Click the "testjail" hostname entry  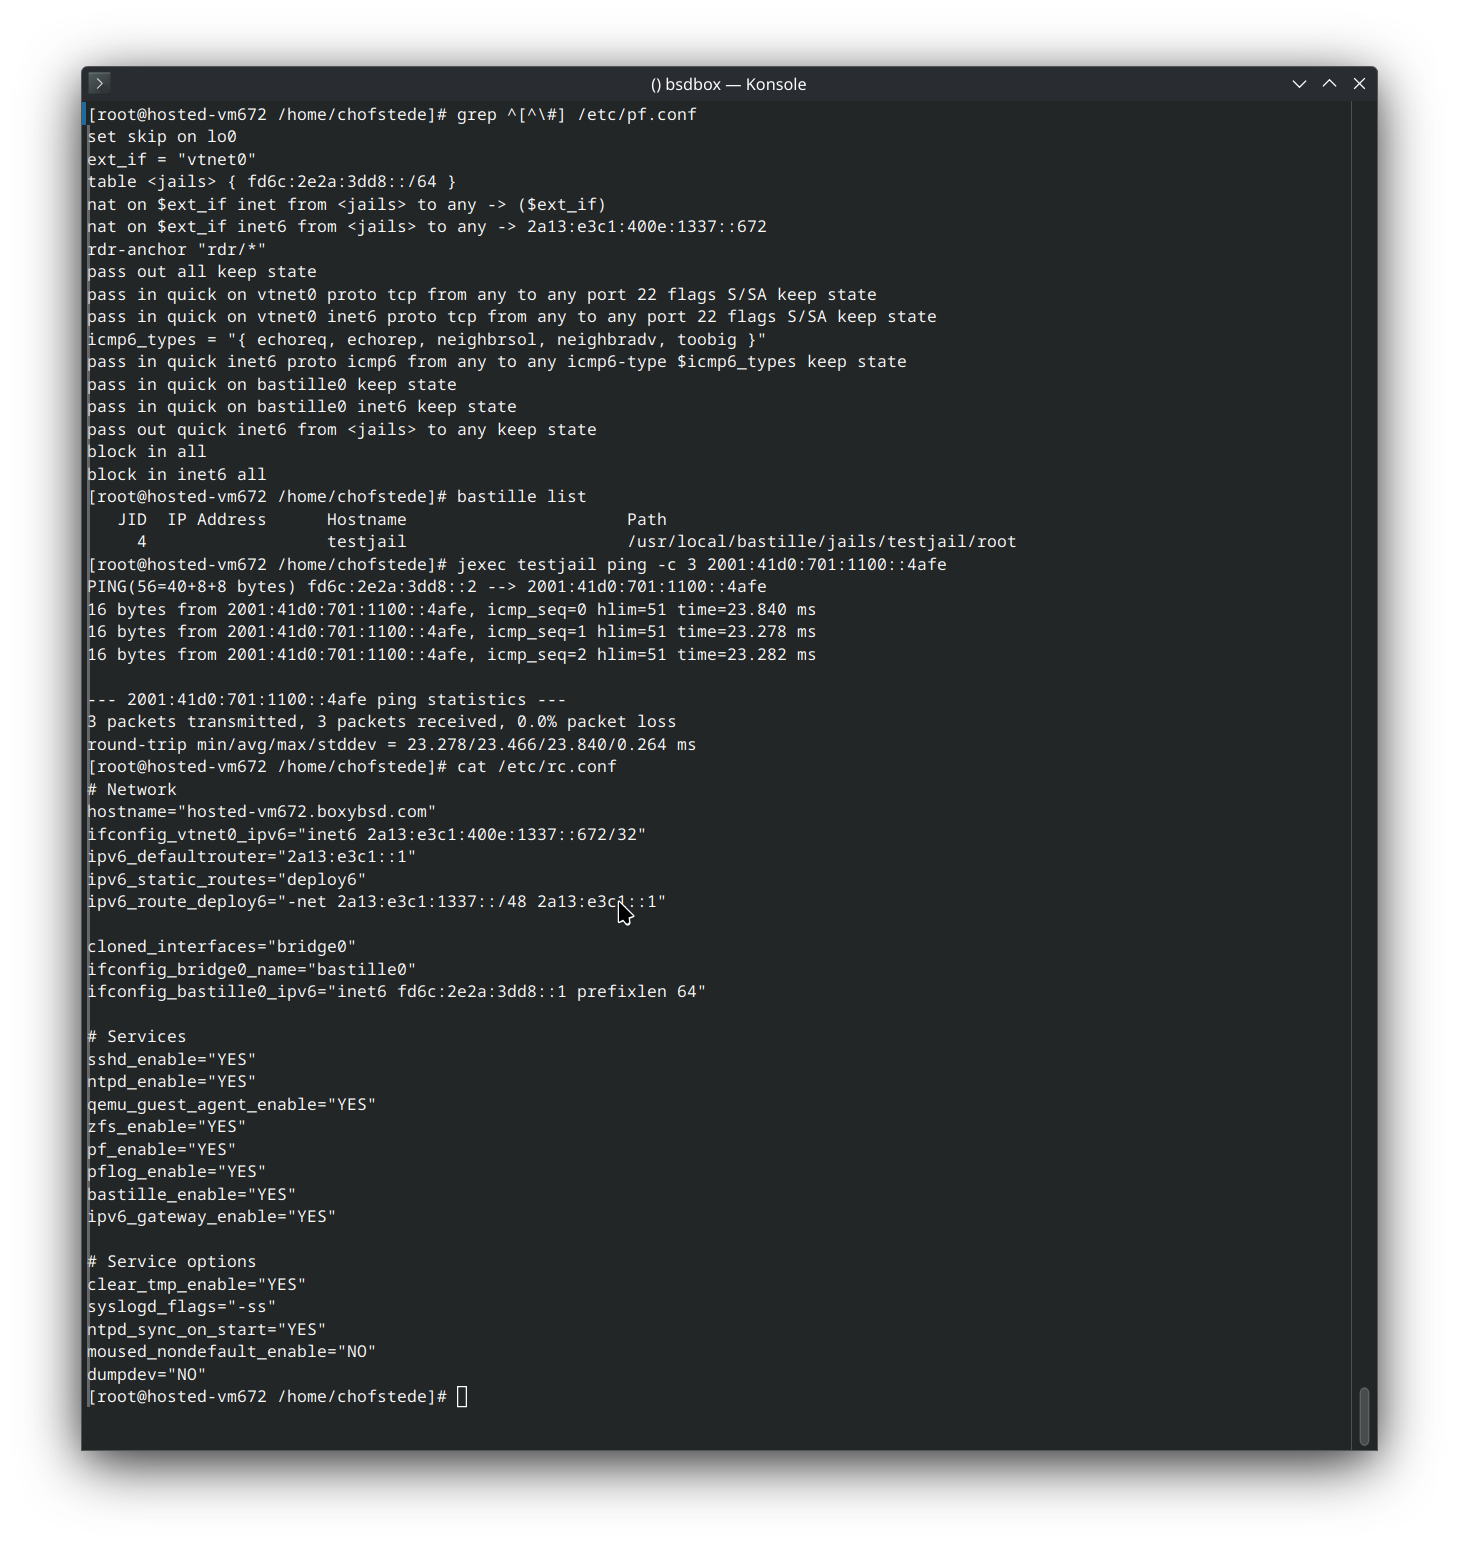pos(366,542)
